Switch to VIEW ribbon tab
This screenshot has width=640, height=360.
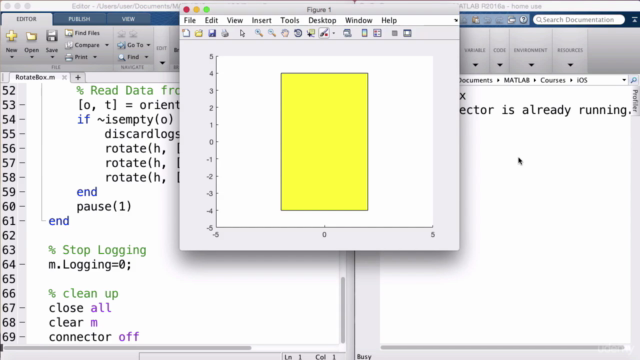[128, 19]
